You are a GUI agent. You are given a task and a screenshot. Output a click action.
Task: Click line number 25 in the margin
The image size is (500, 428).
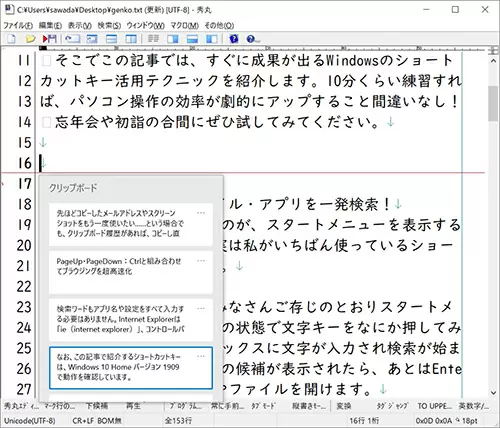coord(24,348)
